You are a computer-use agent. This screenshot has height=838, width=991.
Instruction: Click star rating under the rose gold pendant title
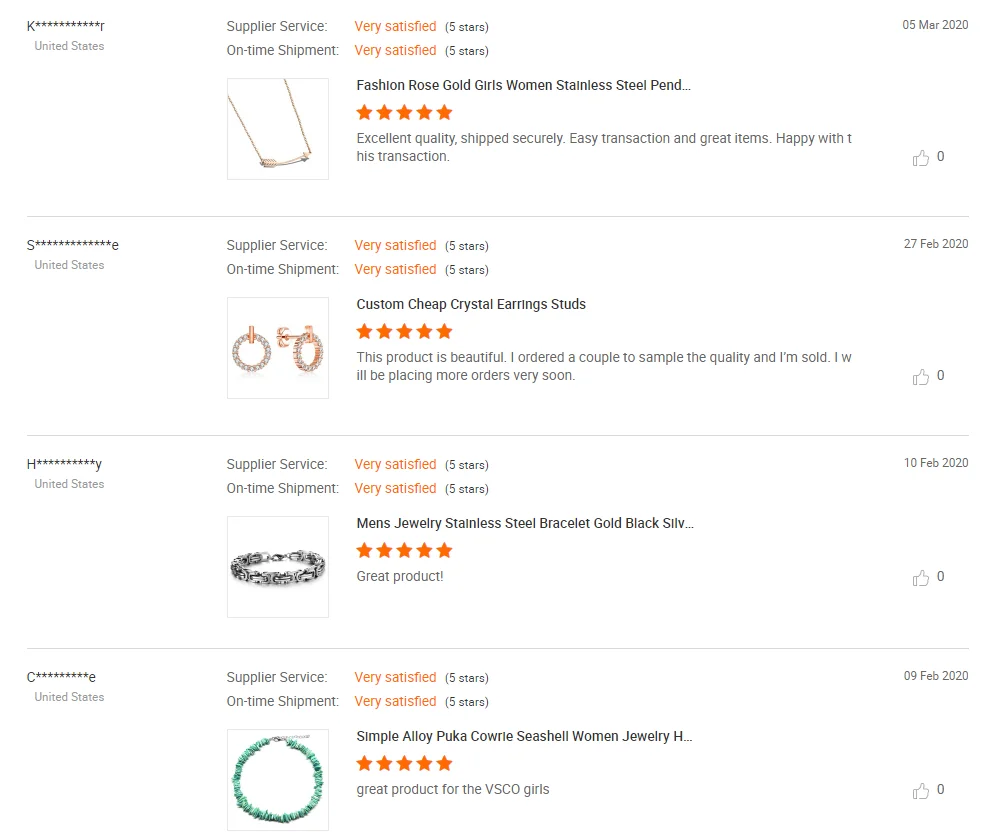click(404, 113)
